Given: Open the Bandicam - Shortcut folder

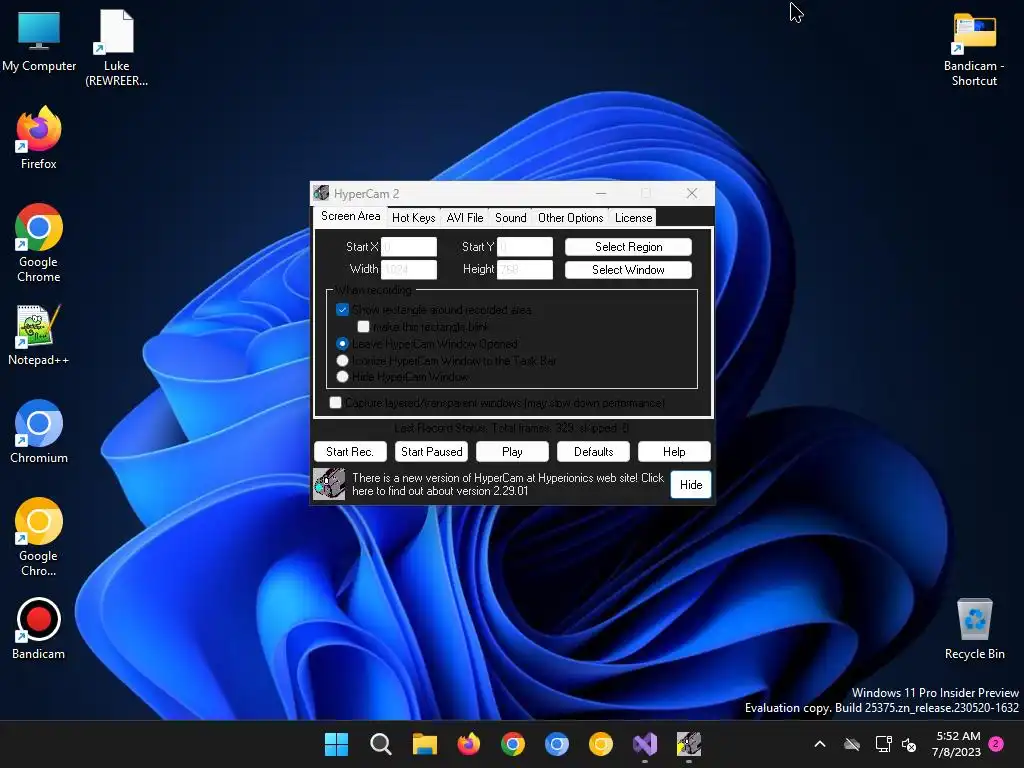Looking at the screenshot, I should [x=974, y=48].
